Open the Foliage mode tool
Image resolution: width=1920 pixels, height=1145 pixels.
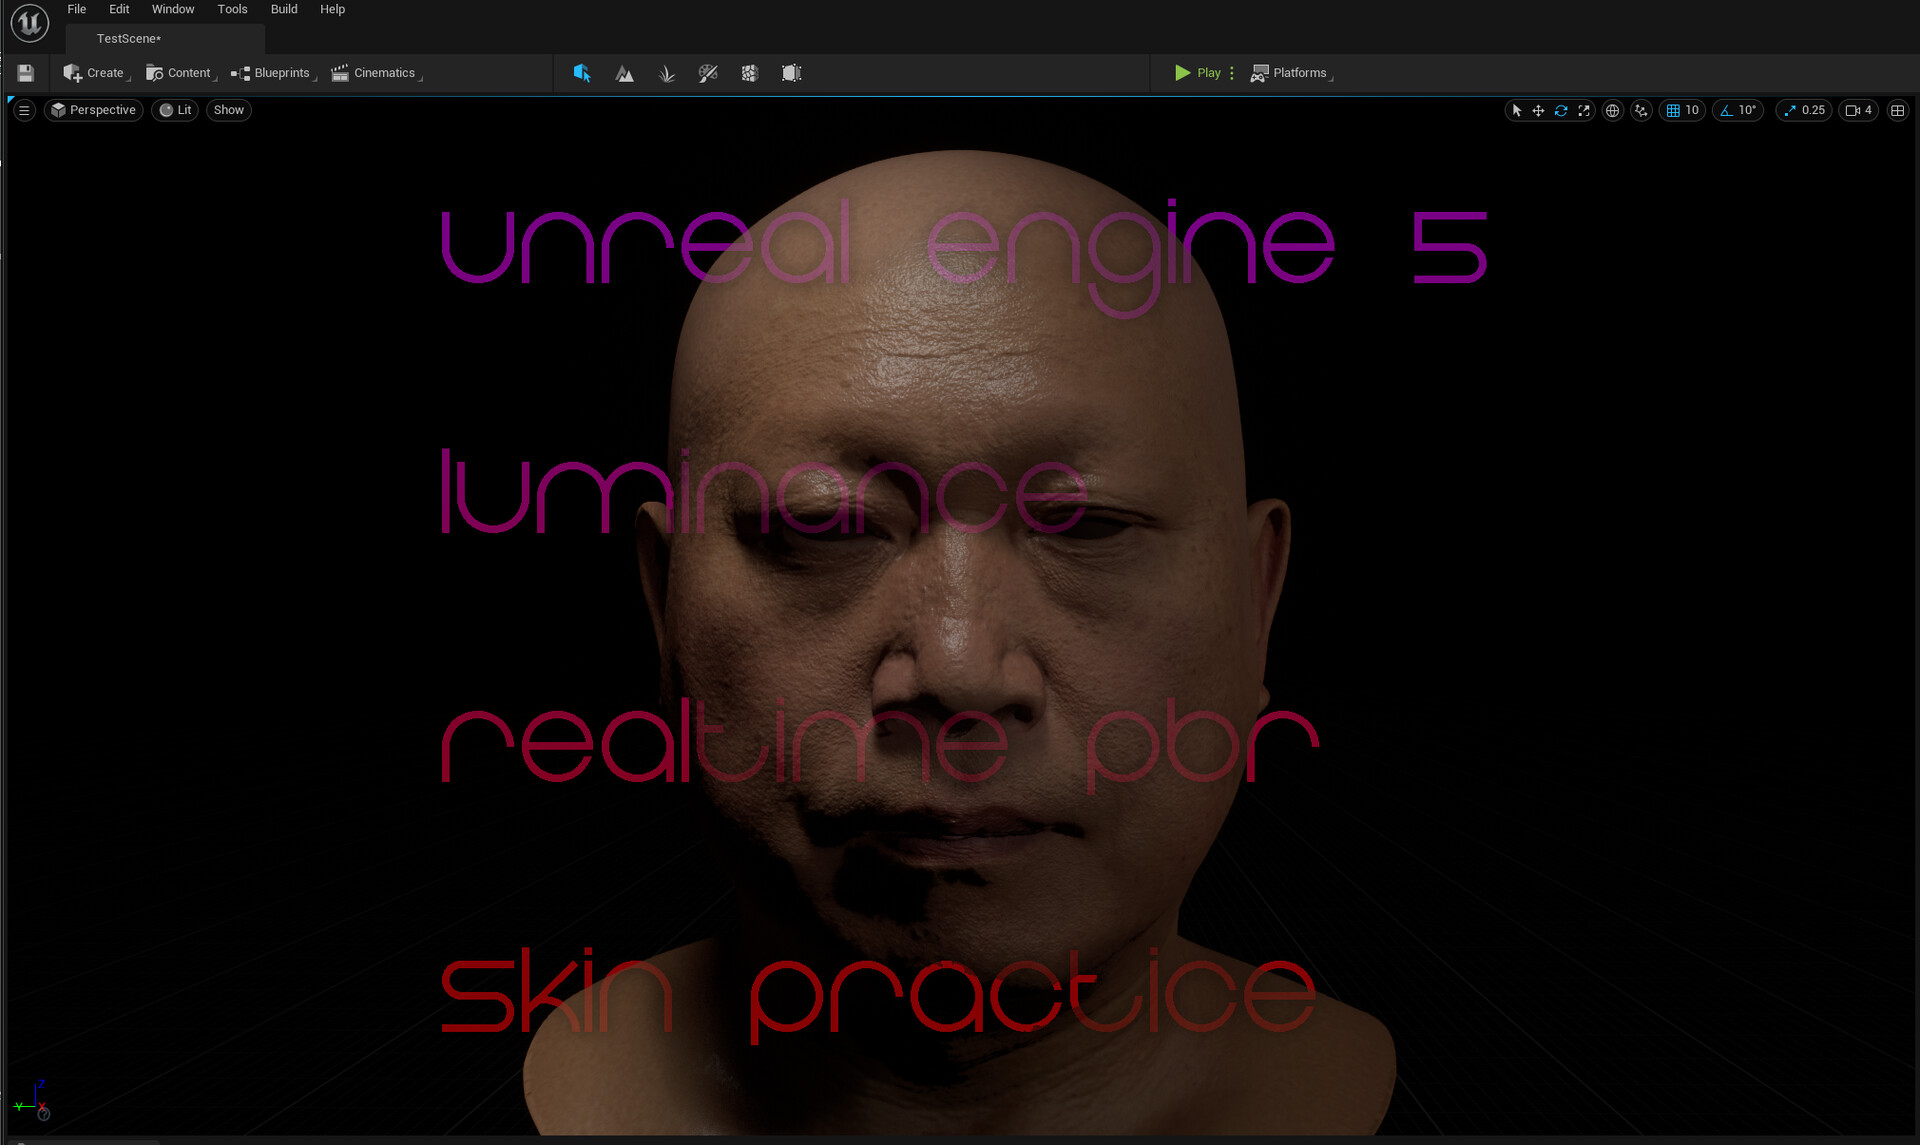click(666, 73)
